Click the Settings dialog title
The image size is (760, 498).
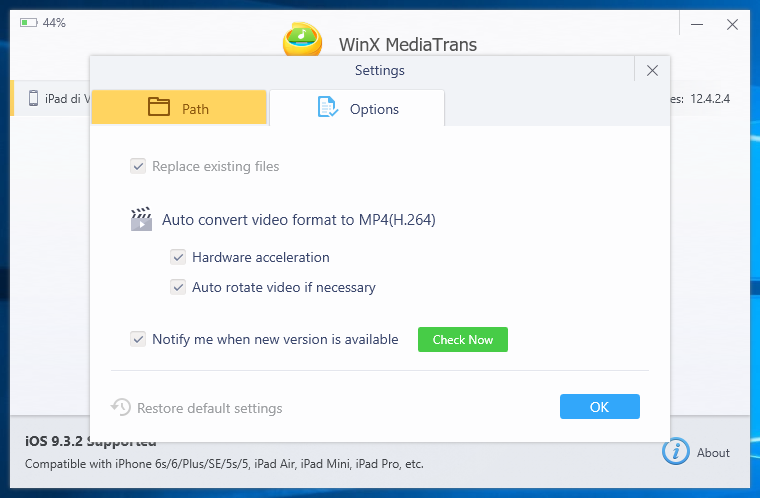coord(380,70)
